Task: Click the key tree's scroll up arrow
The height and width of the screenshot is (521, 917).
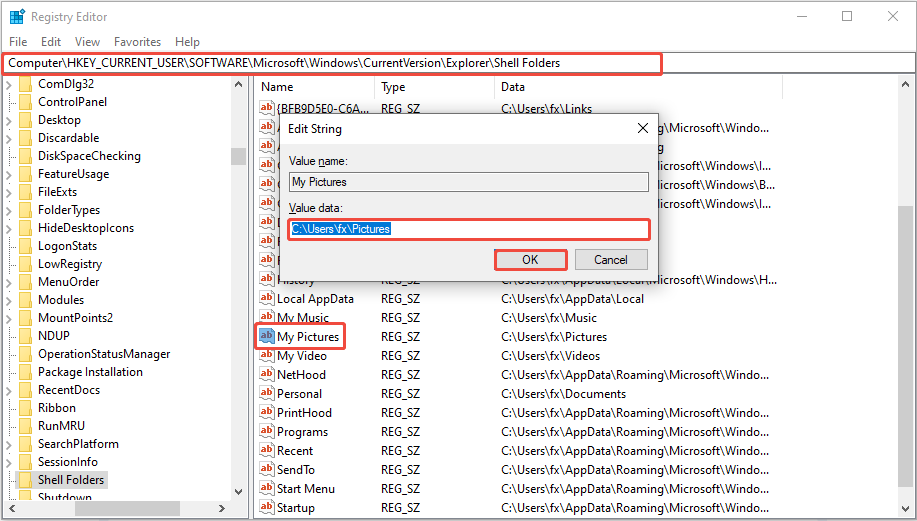Action: coord(238,85)
